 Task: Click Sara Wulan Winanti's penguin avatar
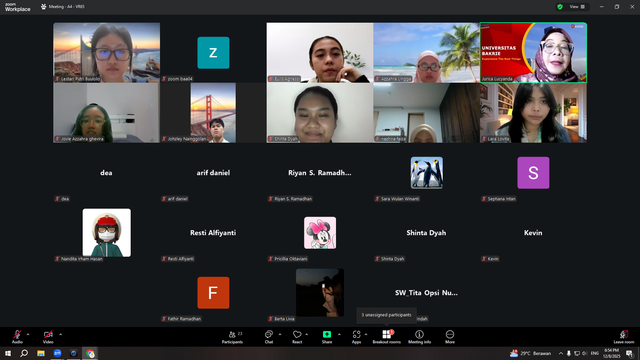427,173
